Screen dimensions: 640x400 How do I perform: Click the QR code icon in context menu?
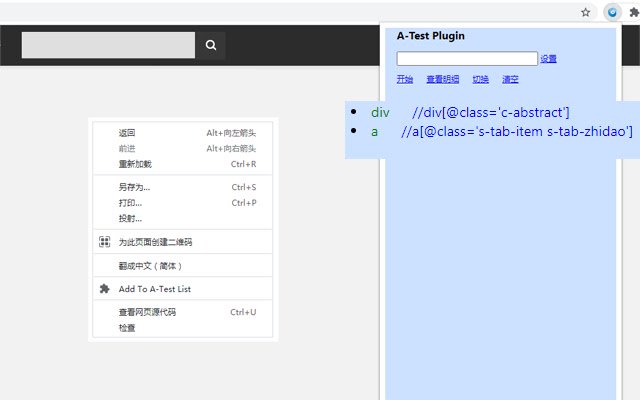coord(104,242)
